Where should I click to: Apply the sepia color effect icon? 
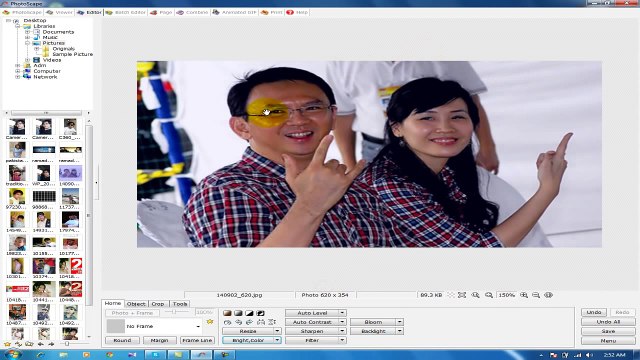(227, 313)
